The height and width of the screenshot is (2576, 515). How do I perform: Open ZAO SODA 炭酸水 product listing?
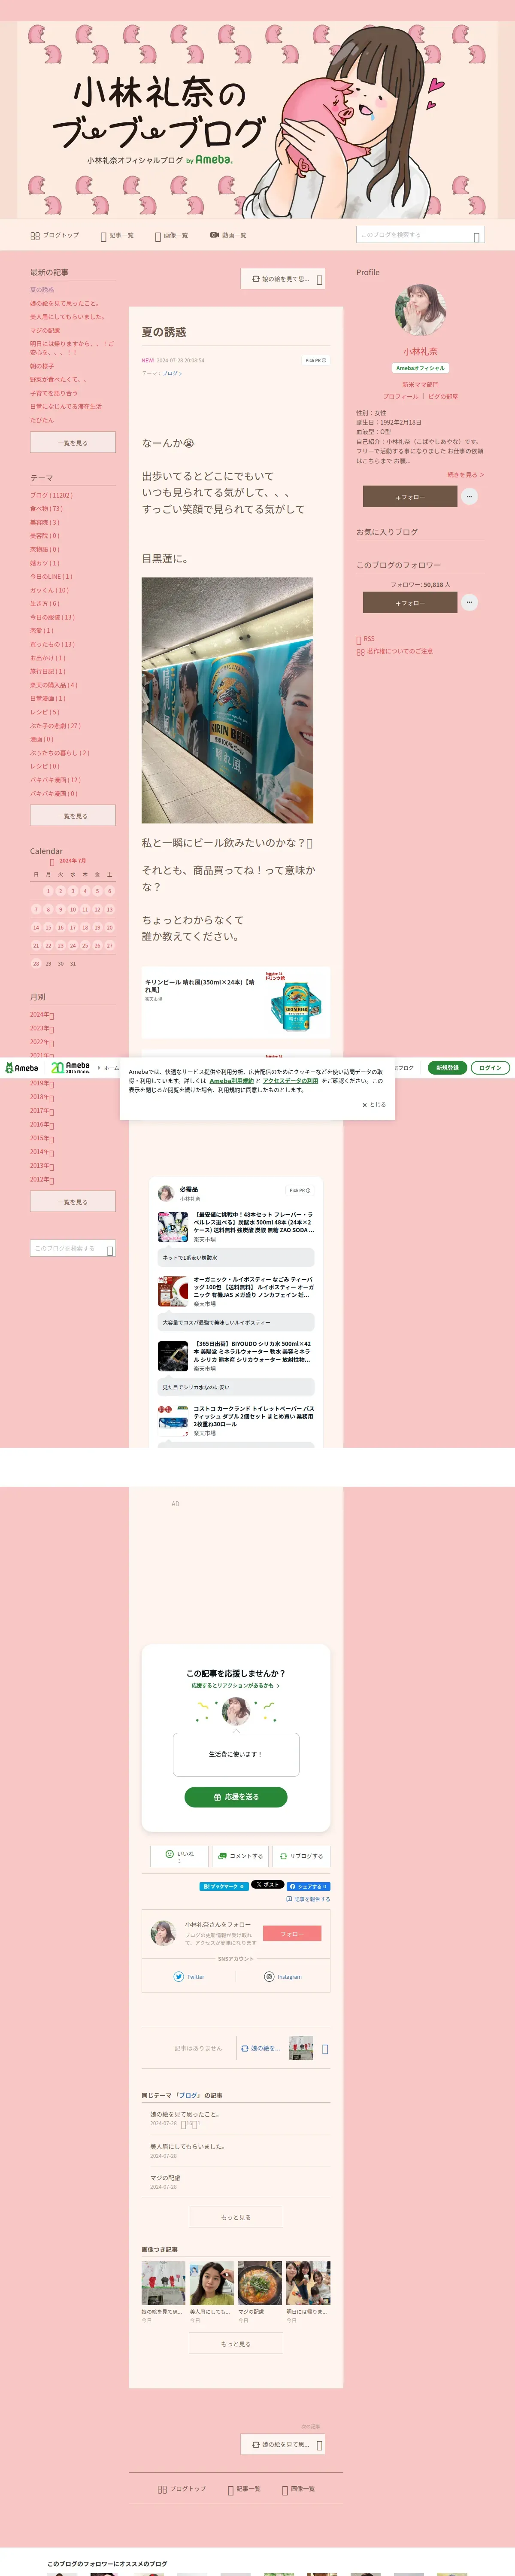click(x=236, y=1227)
